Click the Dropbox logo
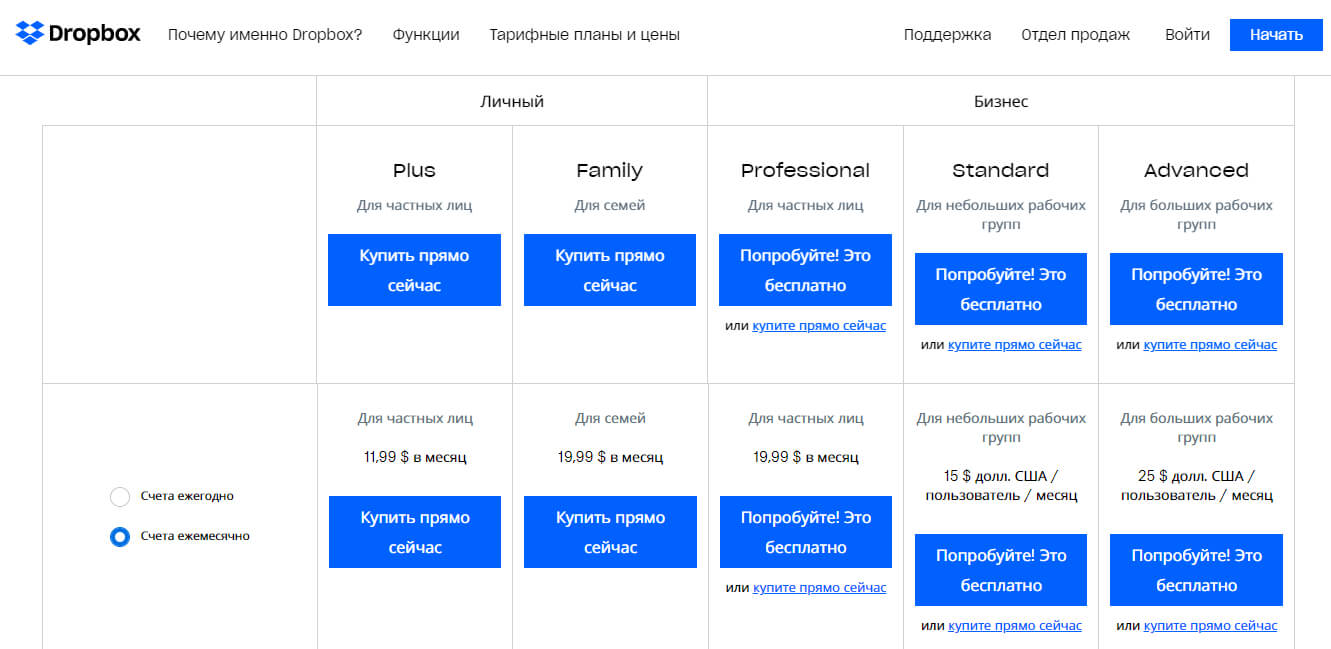This screenshot has height=649, width=1331. 77,32
